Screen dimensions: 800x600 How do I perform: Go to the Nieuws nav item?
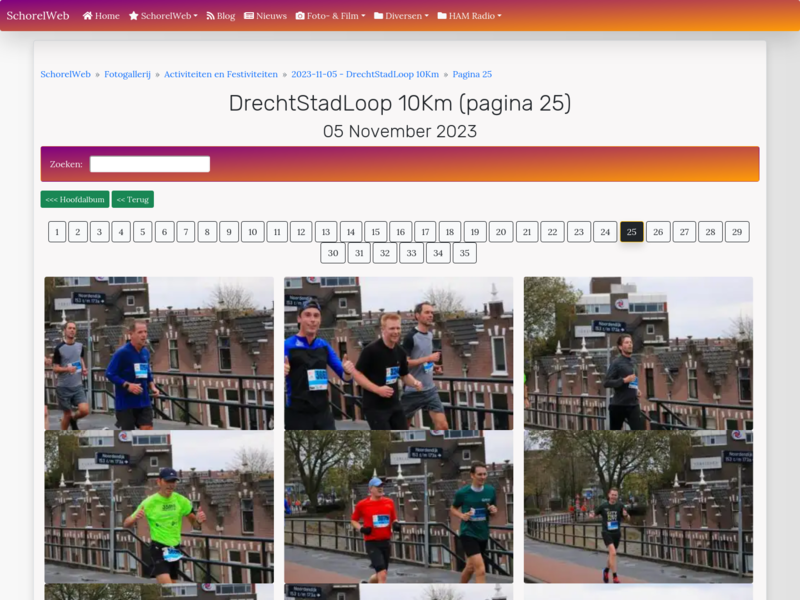click(x=265, y=16)
